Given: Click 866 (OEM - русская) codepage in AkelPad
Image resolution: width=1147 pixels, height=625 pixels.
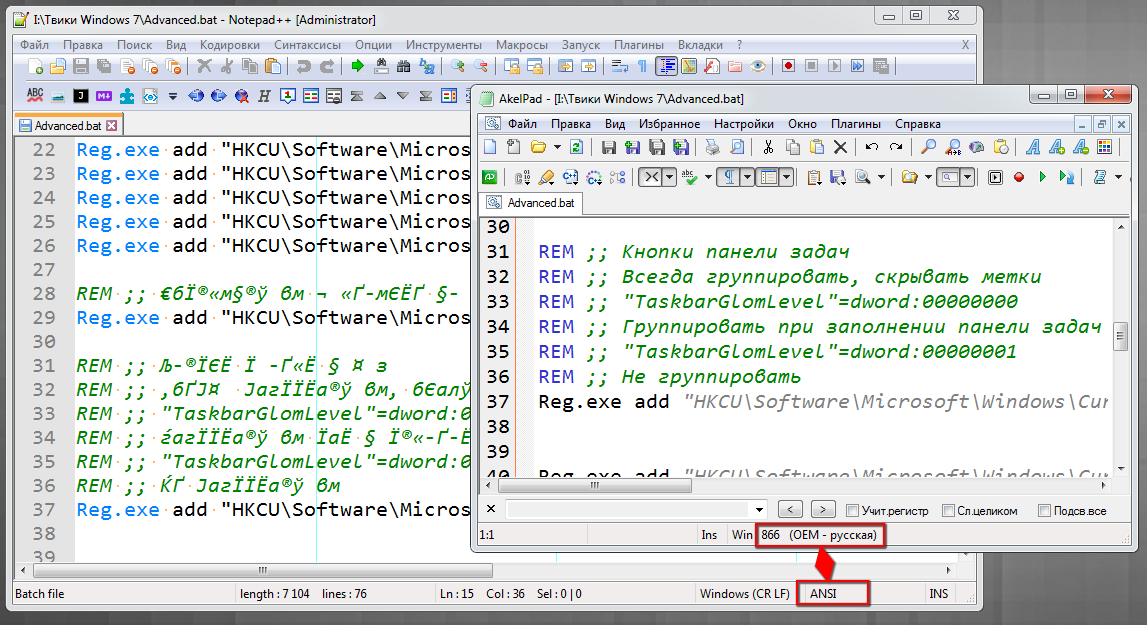Looking at the screenshot, I should click(x=819, y=535).
